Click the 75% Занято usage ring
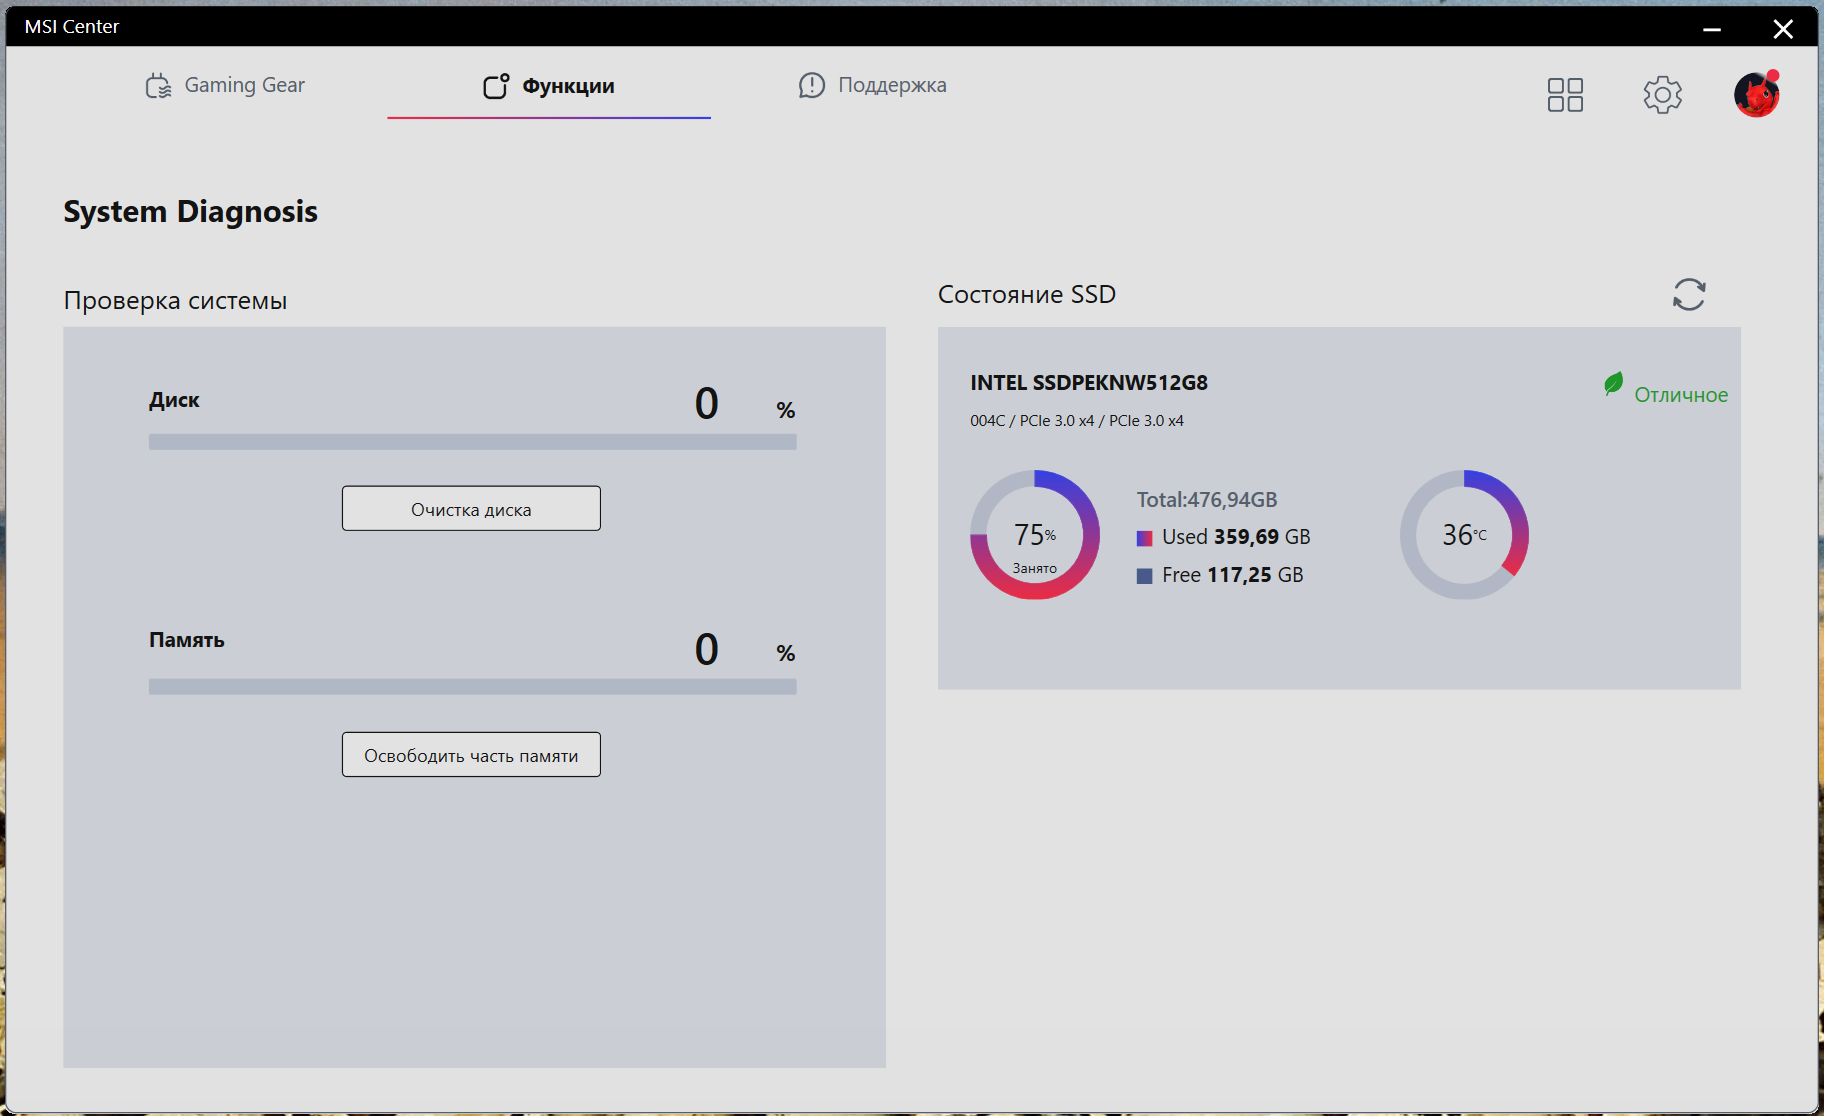The image size is (1824, 1116). [1035, 535]
